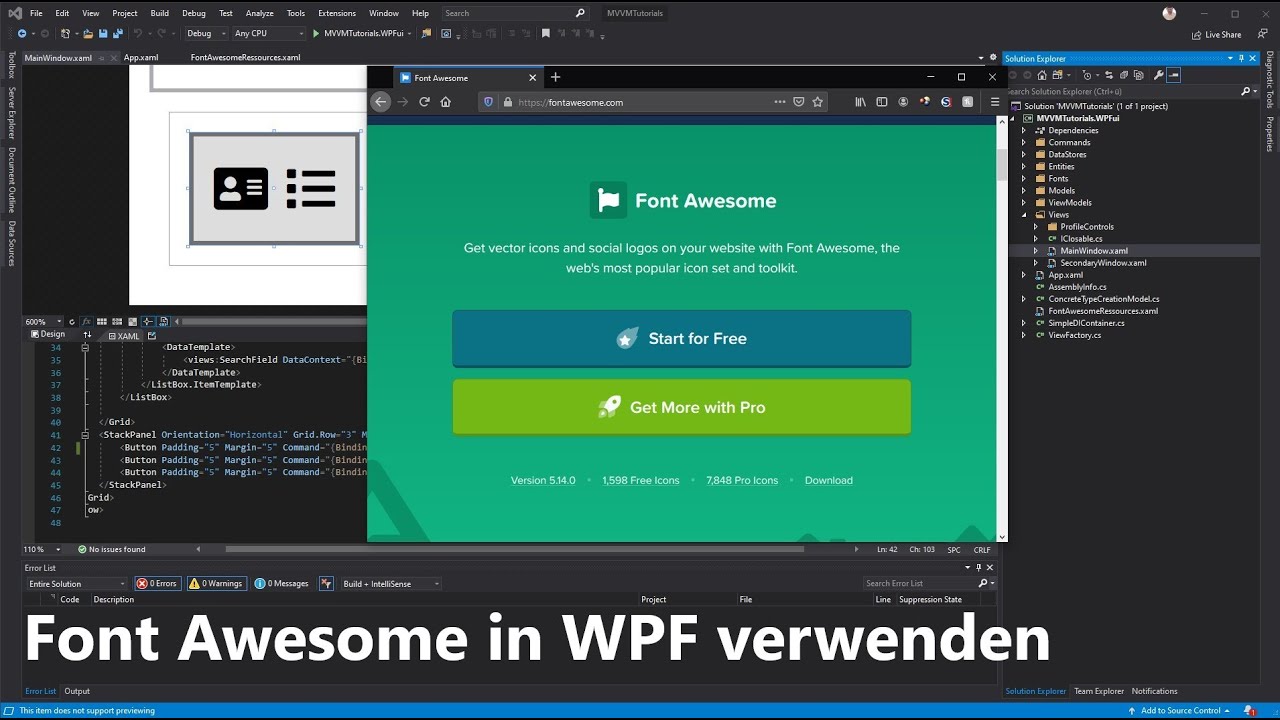The width and height of the screenshot is (1280, 720).
Task: Click Sync with Active Document icon
Action: pos(1109,75)
